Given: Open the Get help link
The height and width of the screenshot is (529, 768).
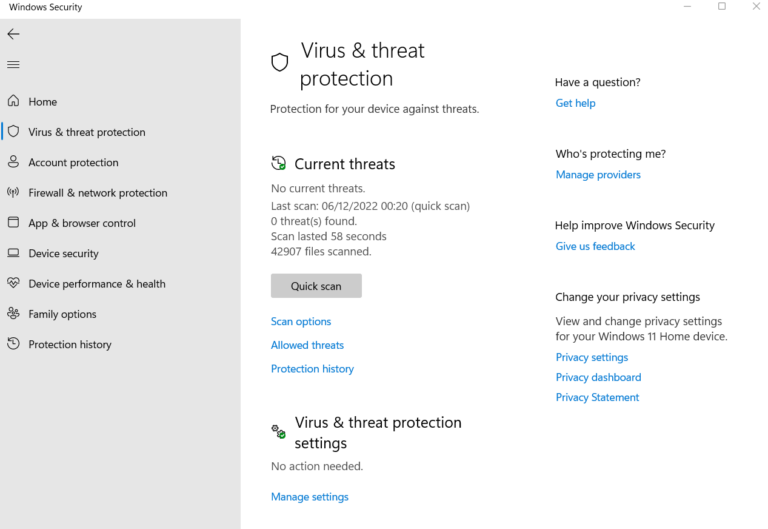Looking at the screenshot, I should coord(575,103).
